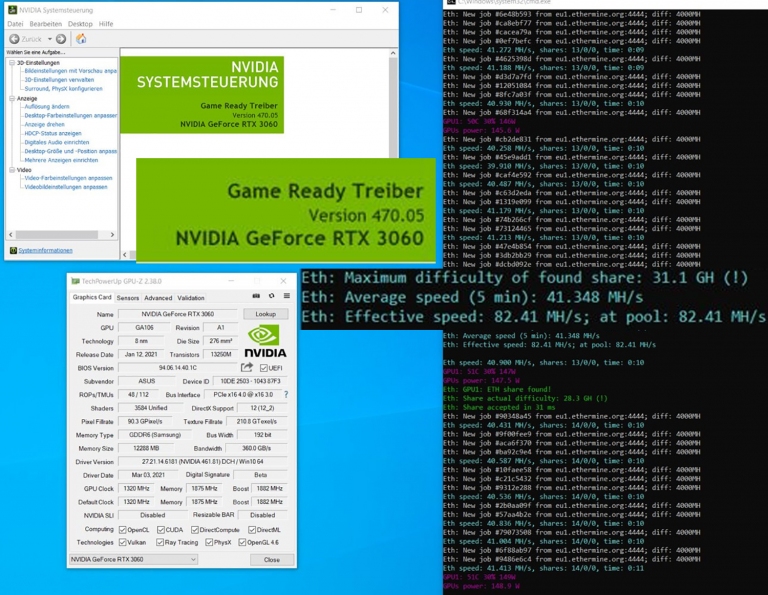
Task: Collapse the Video tree node
Action: 12,170
